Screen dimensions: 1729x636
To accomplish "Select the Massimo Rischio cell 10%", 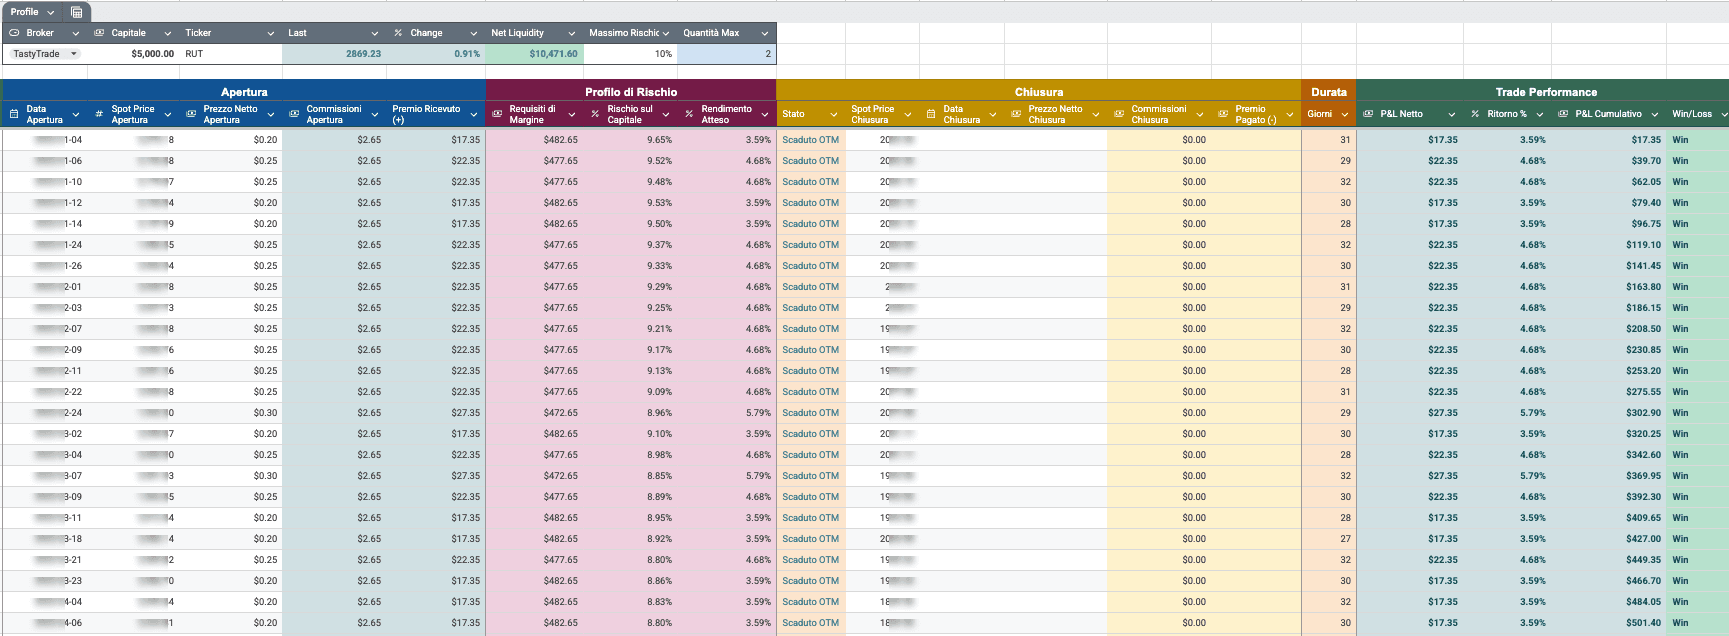I will [631, 54].
